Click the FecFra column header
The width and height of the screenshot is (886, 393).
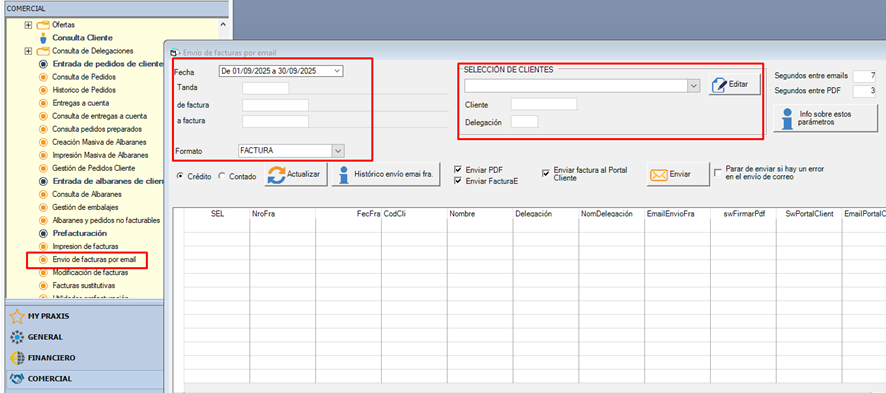[348, 214]
